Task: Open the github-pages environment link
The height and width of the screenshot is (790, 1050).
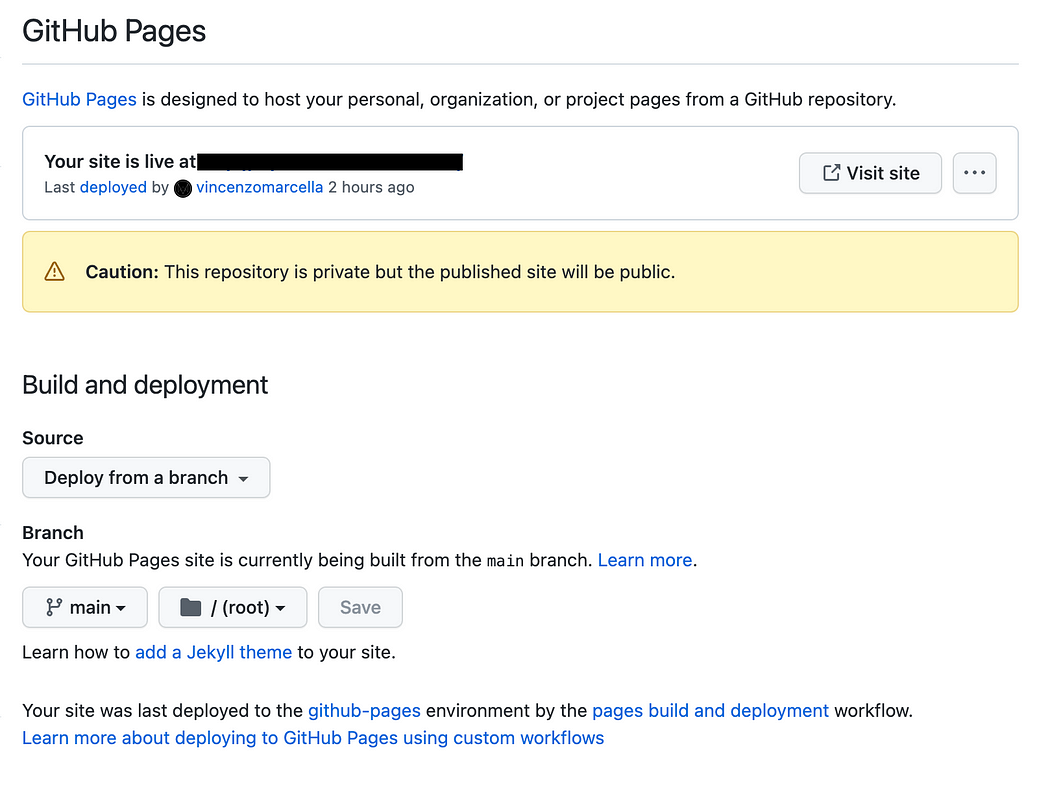Action: 364,710
